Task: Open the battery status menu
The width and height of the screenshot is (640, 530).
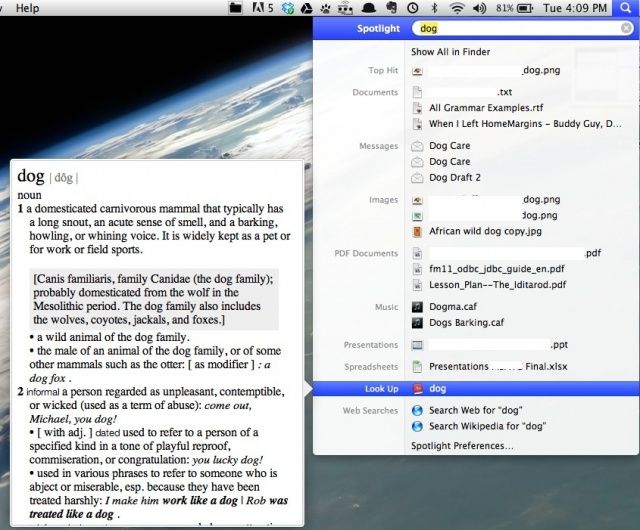Action: click(x=514, y=8)
